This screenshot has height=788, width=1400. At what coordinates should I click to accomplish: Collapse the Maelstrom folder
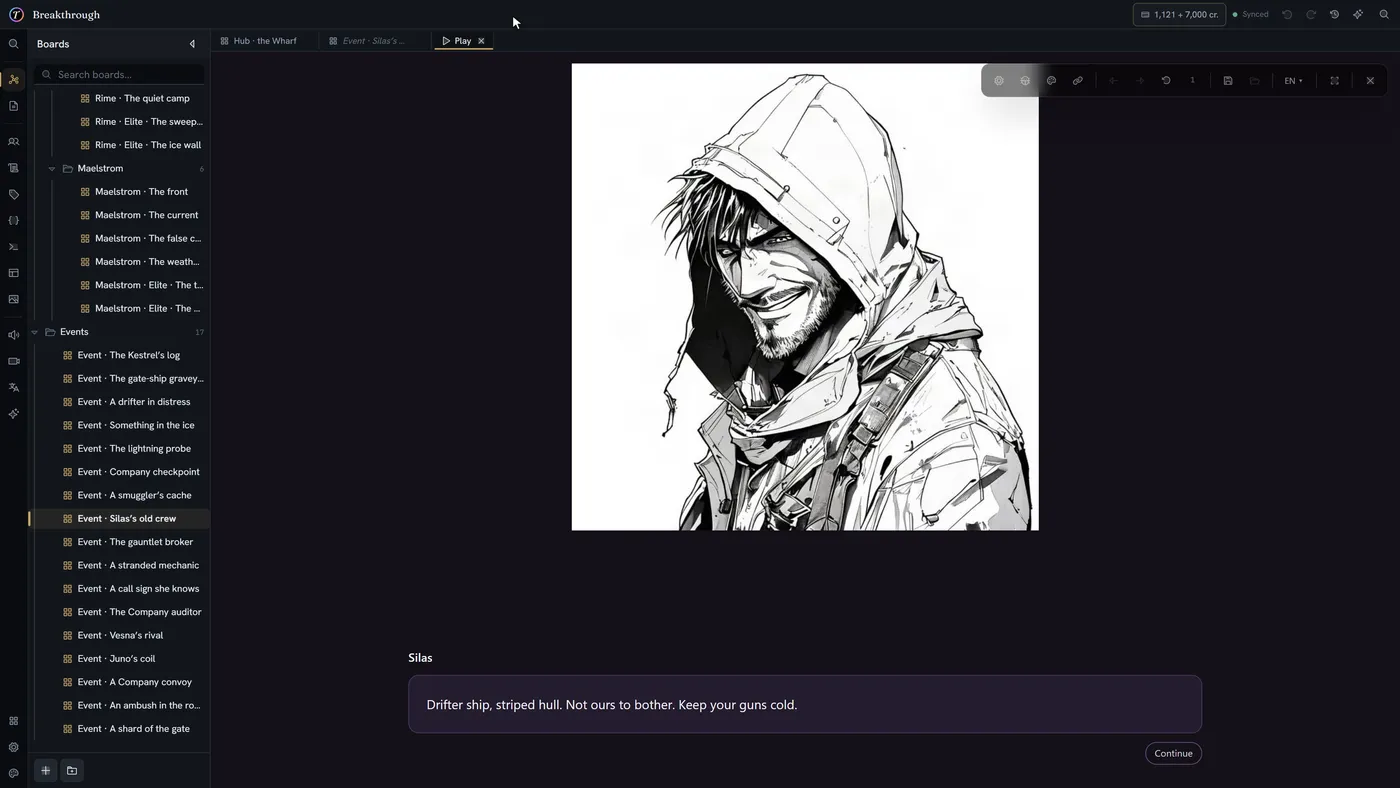pyautogui.click(x=52, y=169)
